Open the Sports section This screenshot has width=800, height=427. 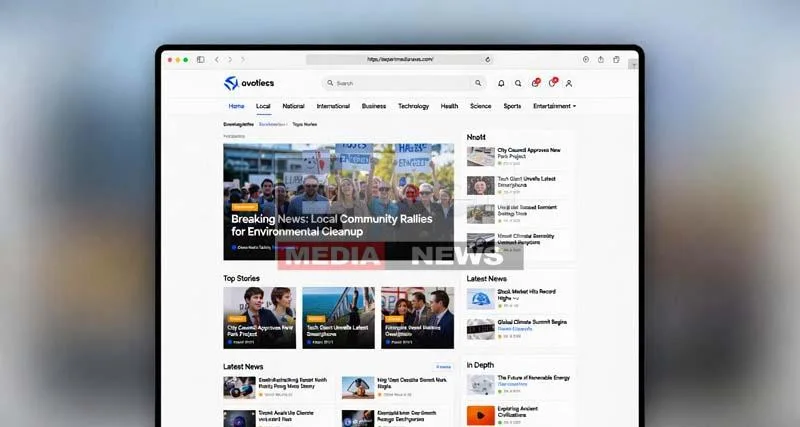click(x=512, y=106)
